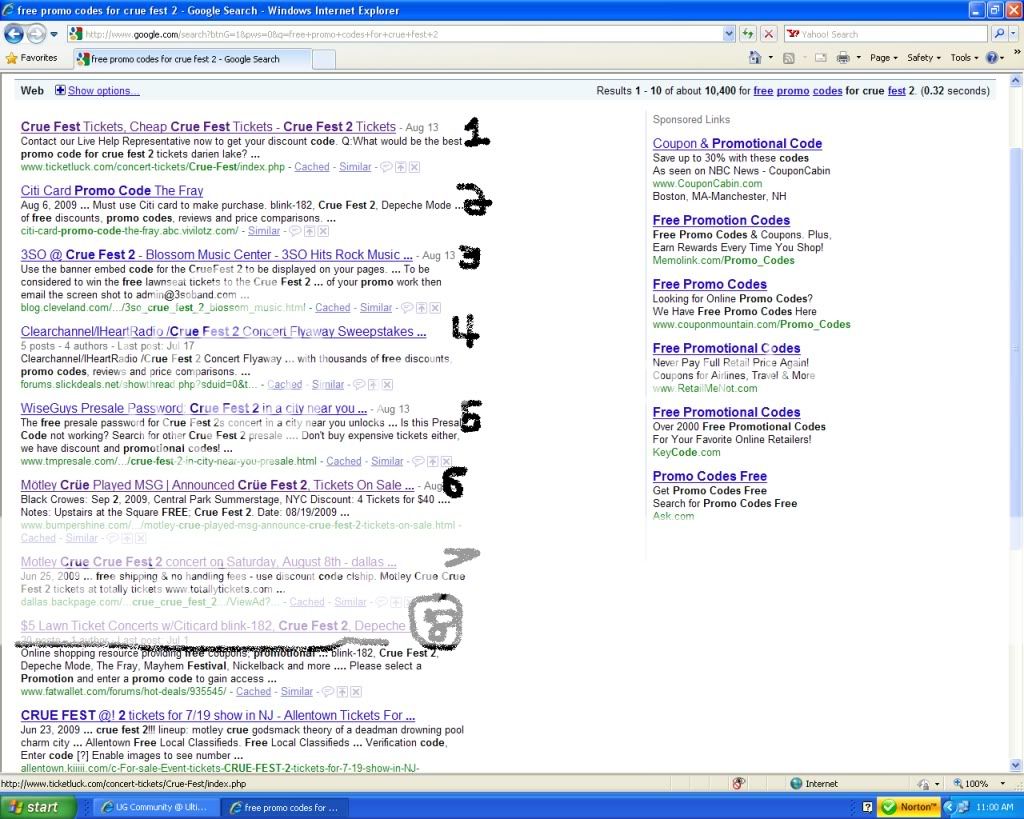Open the Favorites star button
Screen dimensions: 1024x819
[x=31, y=58]
